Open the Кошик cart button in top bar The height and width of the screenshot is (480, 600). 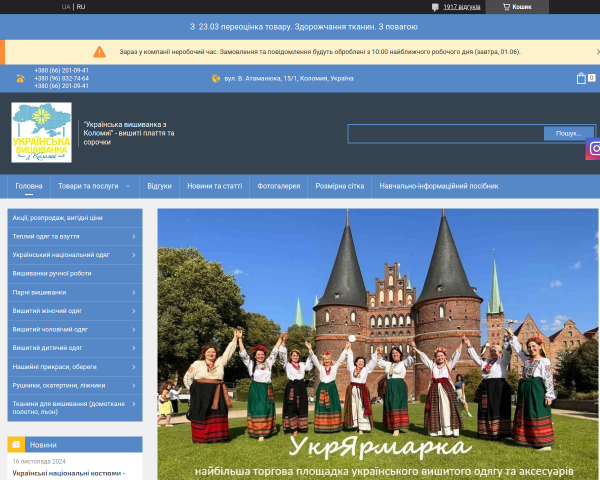[517, 7]
